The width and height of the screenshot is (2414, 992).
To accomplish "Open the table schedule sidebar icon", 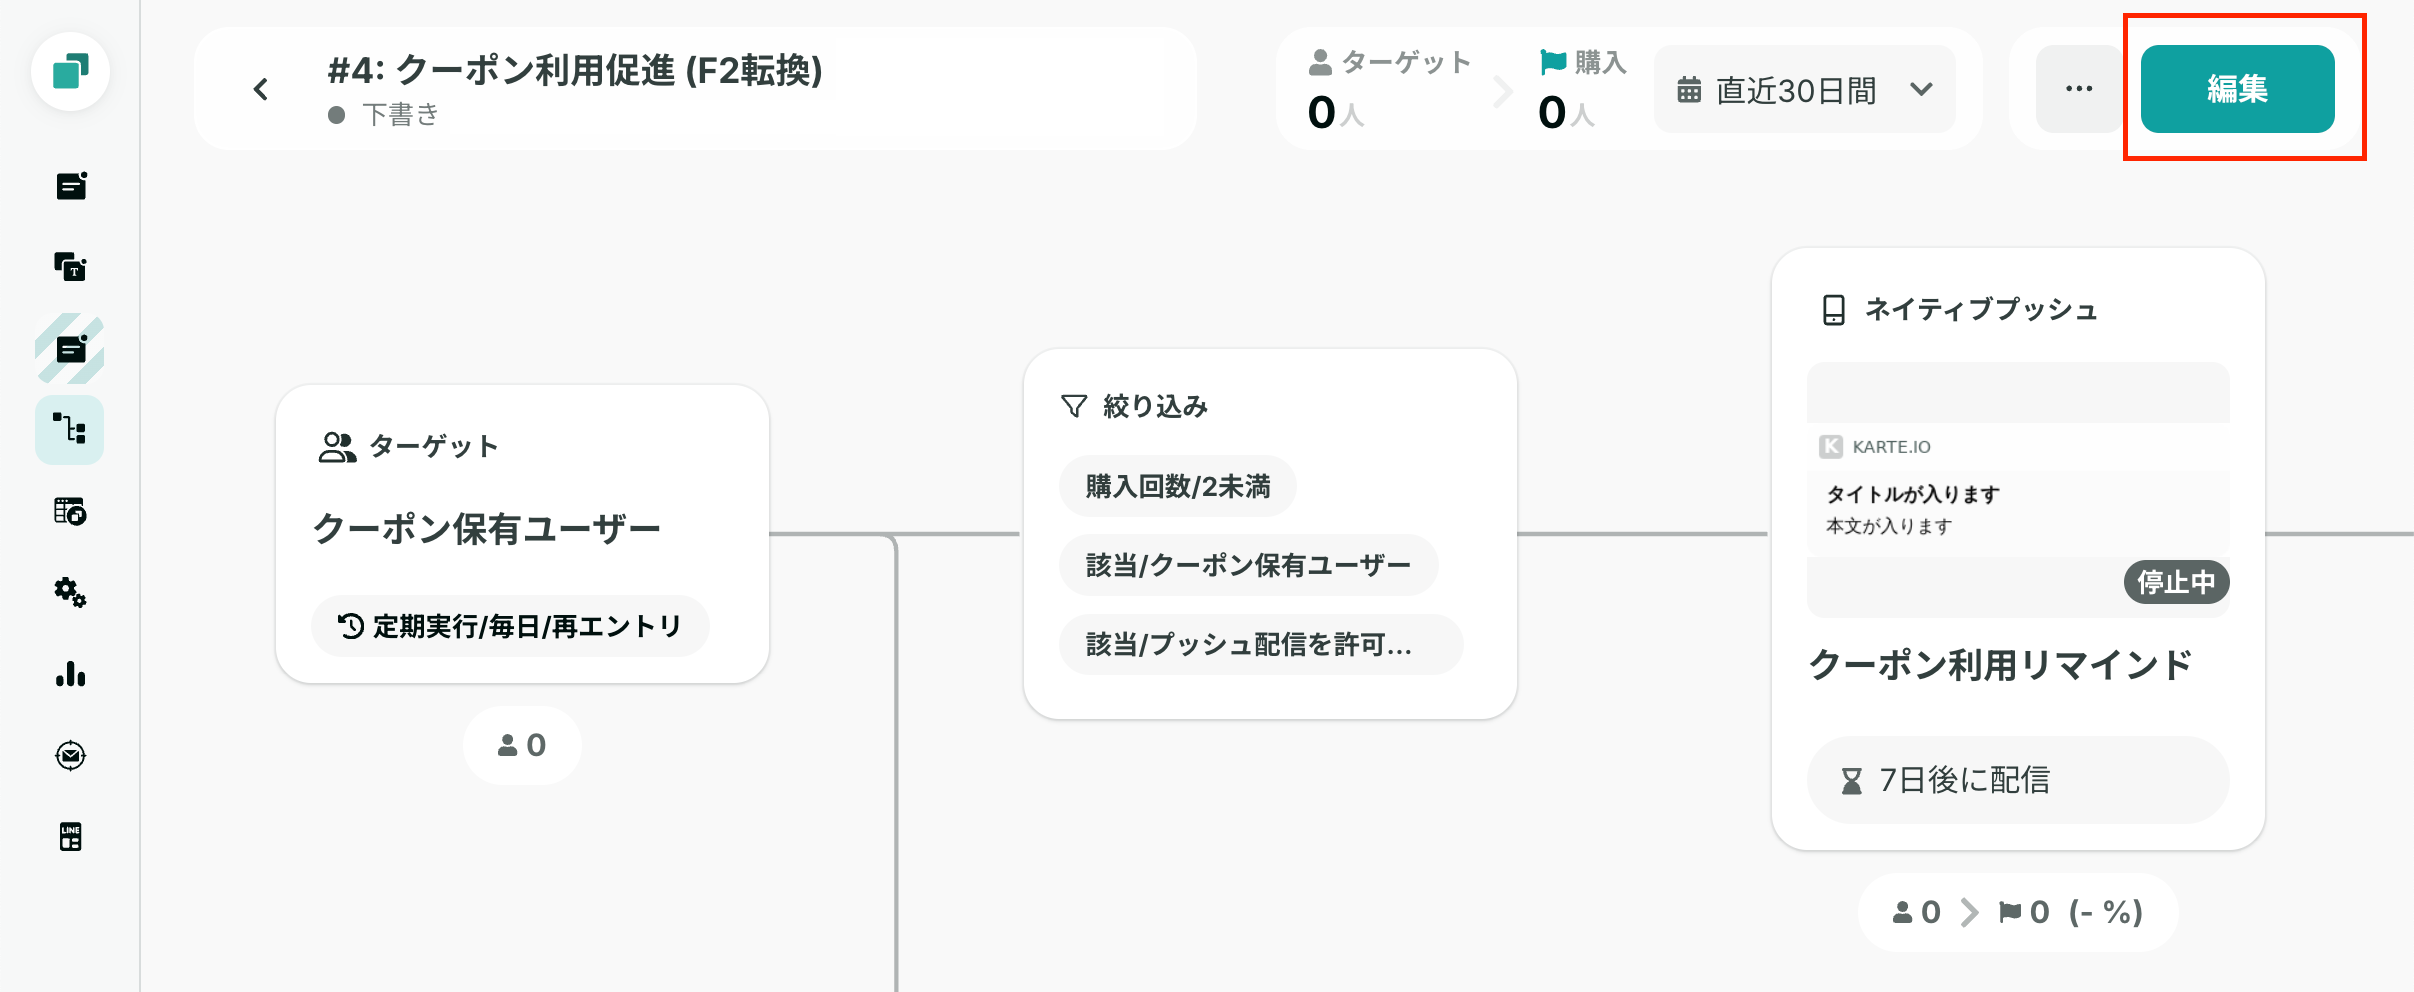I will 70,511.
